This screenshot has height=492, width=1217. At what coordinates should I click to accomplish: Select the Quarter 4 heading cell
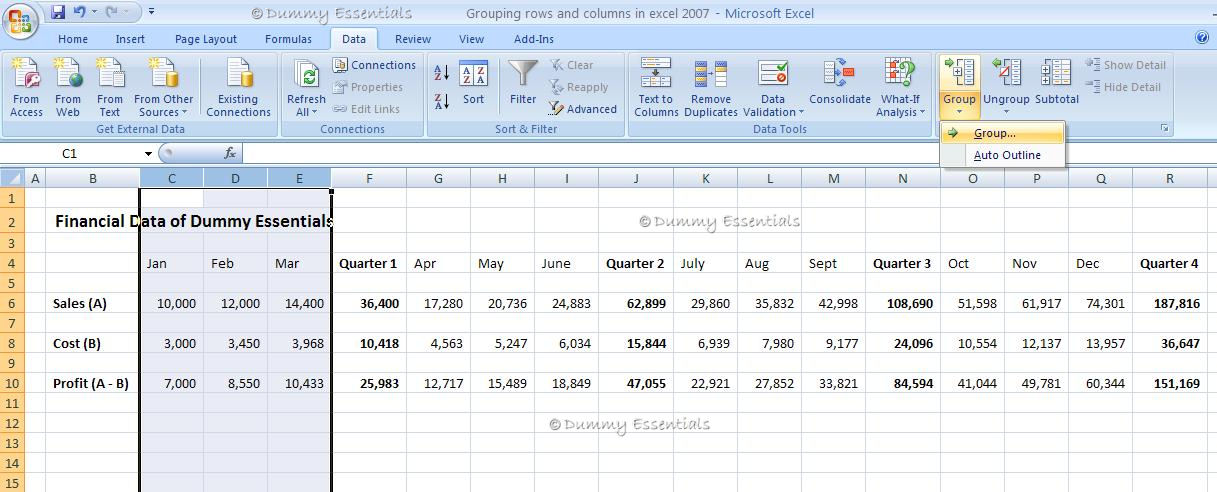(1170, 263)
